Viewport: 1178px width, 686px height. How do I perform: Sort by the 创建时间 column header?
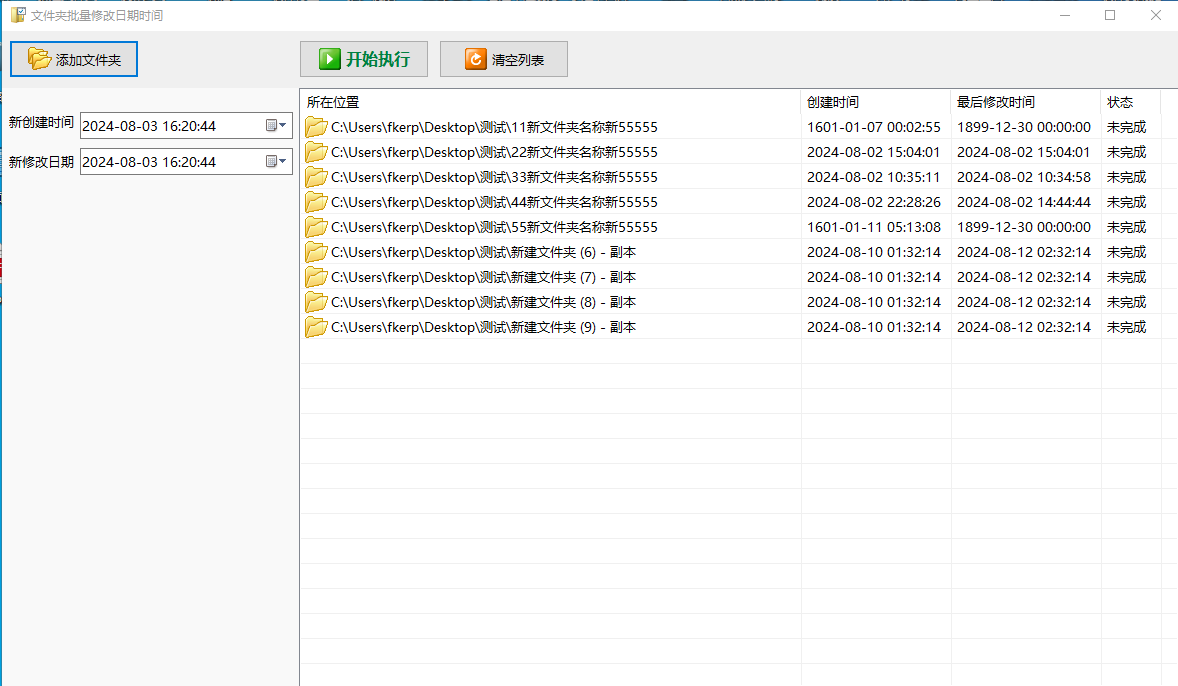pyautogui.click(x=875, y=102)
